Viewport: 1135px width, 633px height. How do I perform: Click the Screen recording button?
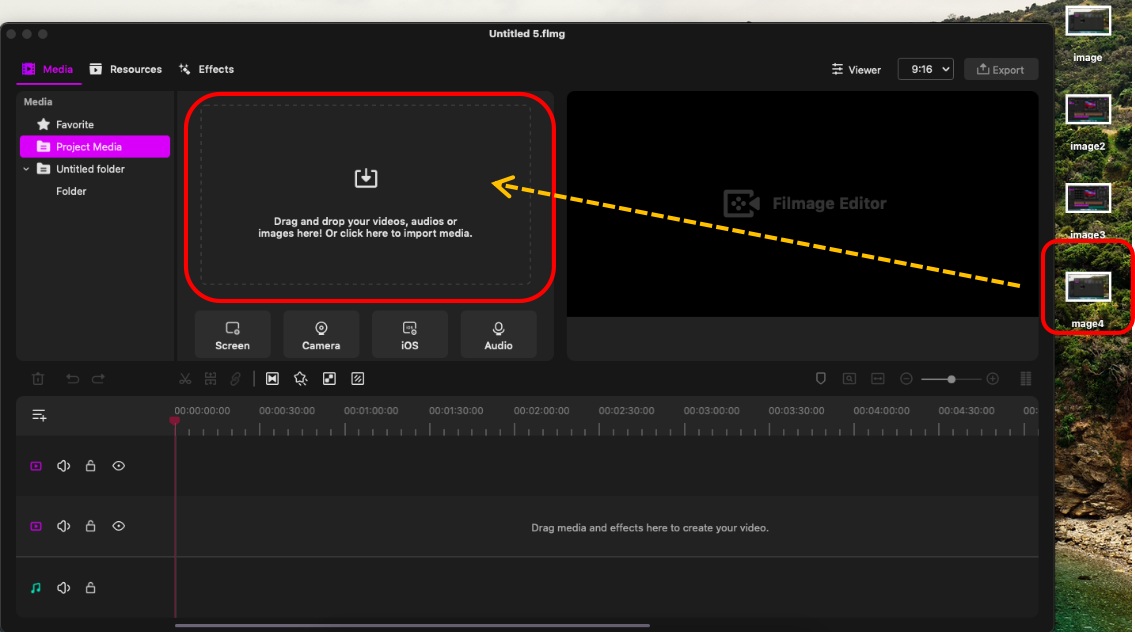coord(232,335)
